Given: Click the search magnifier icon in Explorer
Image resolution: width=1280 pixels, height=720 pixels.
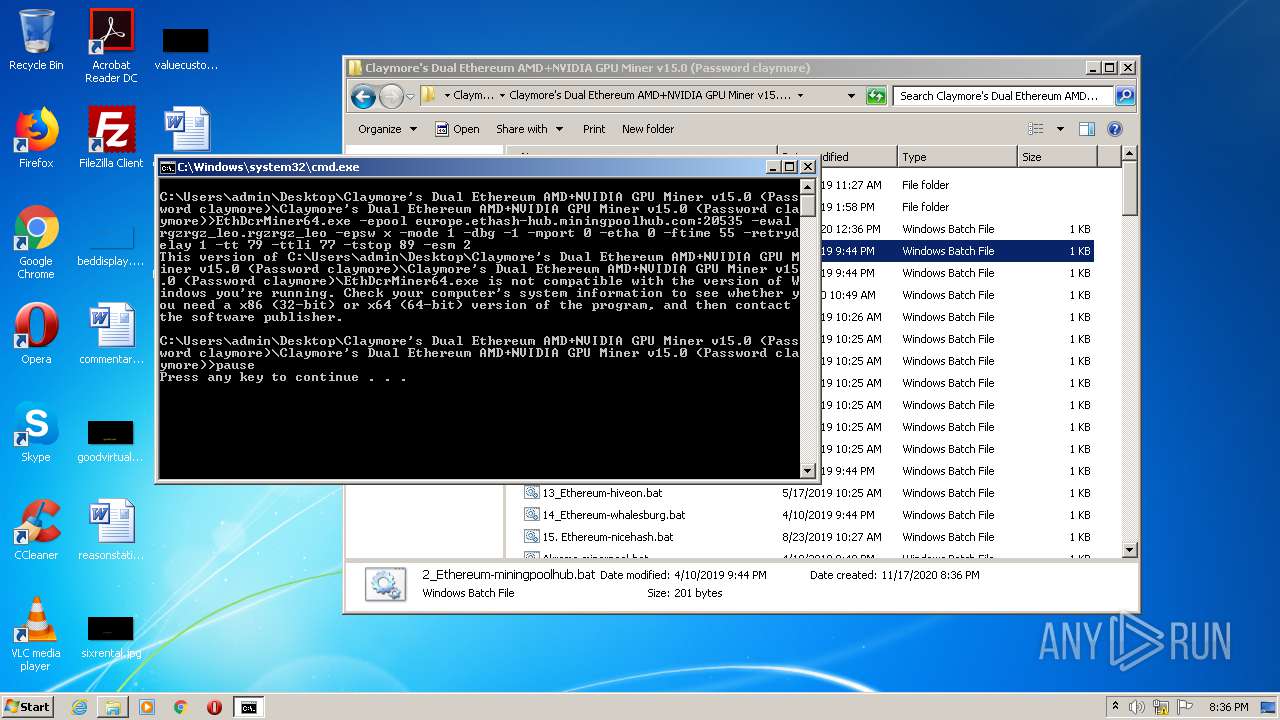Looking at the screenshot, I should tap(1124, 96).
